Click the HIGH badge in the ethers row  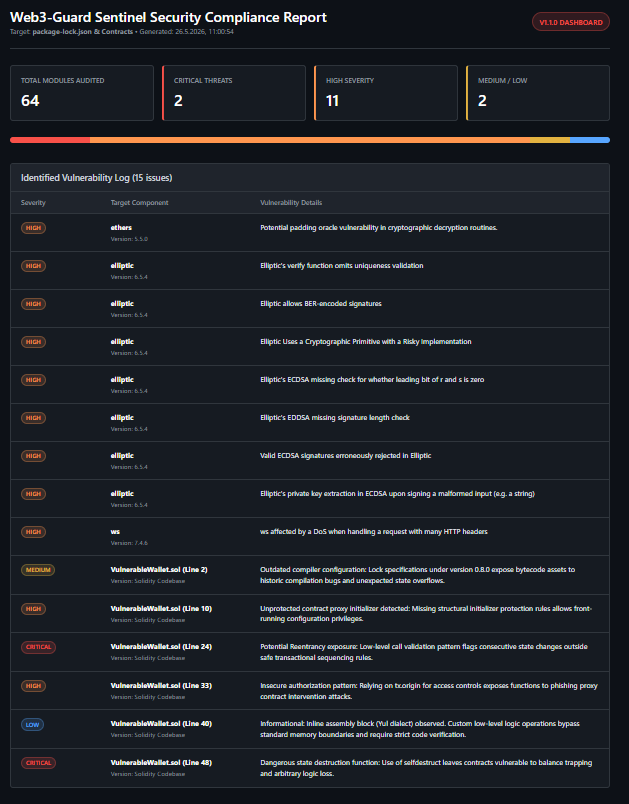point(33,228)
